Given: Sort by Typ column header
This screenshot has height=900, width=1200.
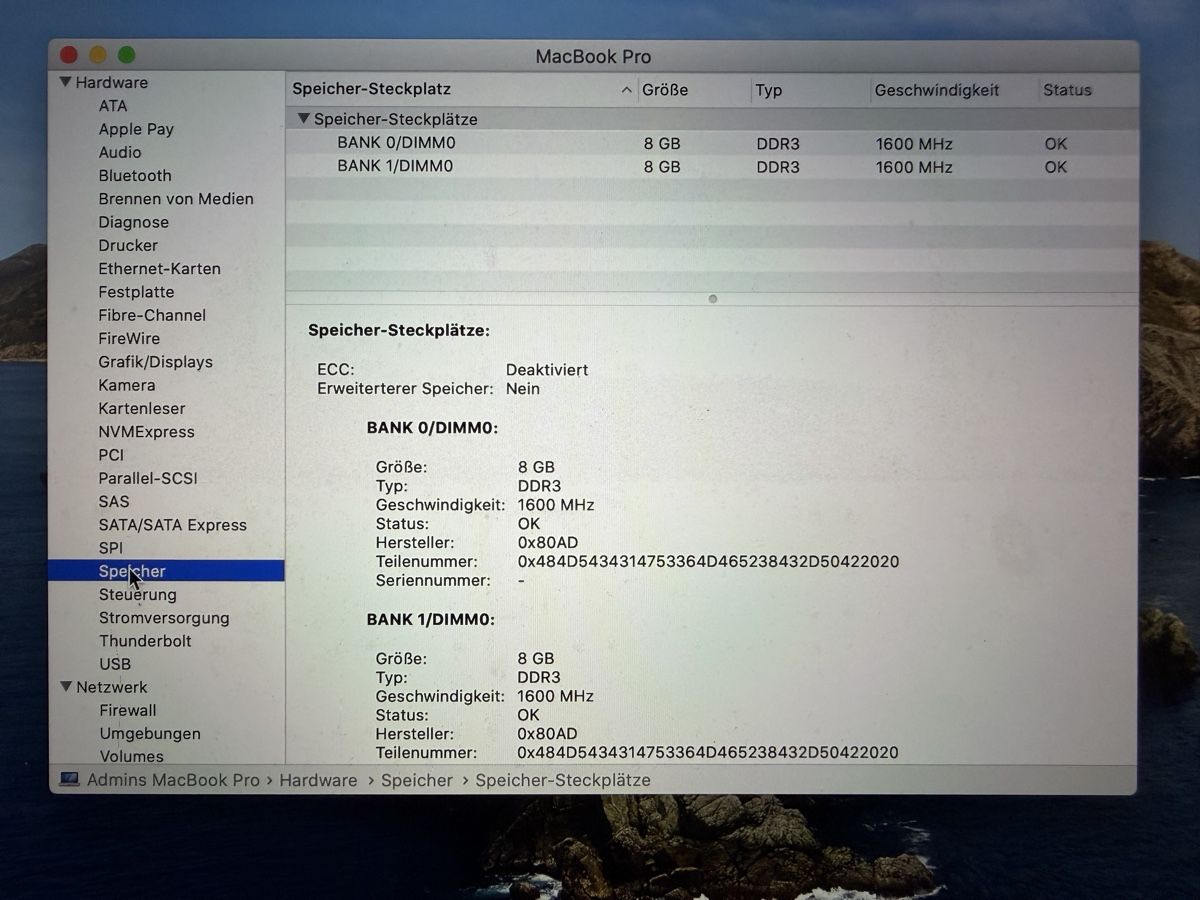Looking at the screenshot, I should coord(769,90).
